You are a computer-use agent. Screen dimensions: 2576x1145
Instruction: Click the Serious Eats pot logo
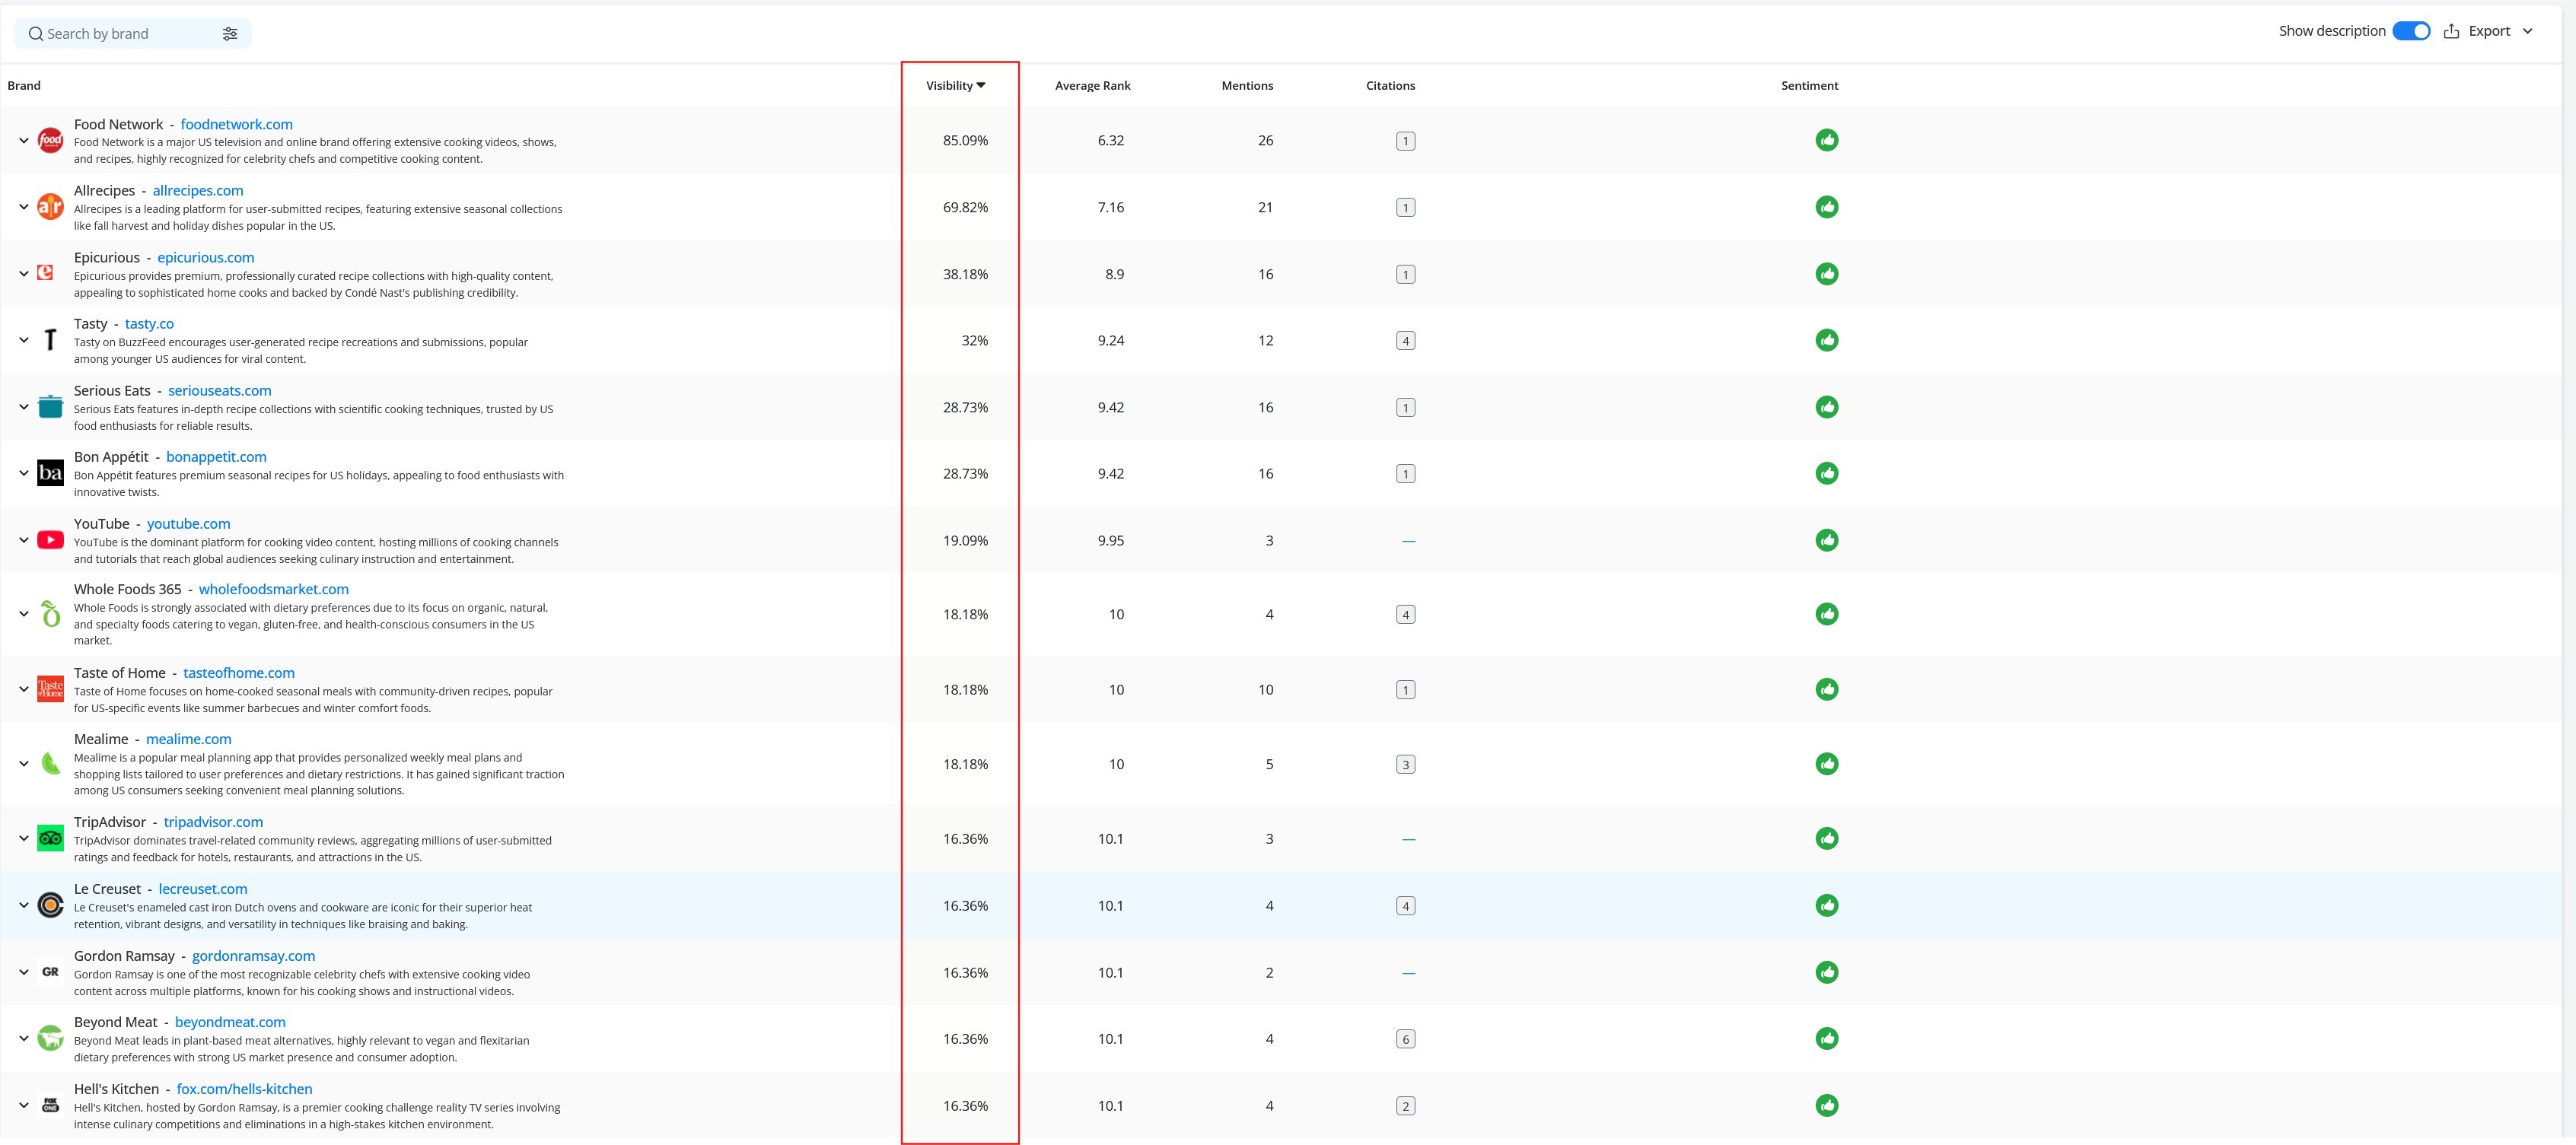point(50,407)
